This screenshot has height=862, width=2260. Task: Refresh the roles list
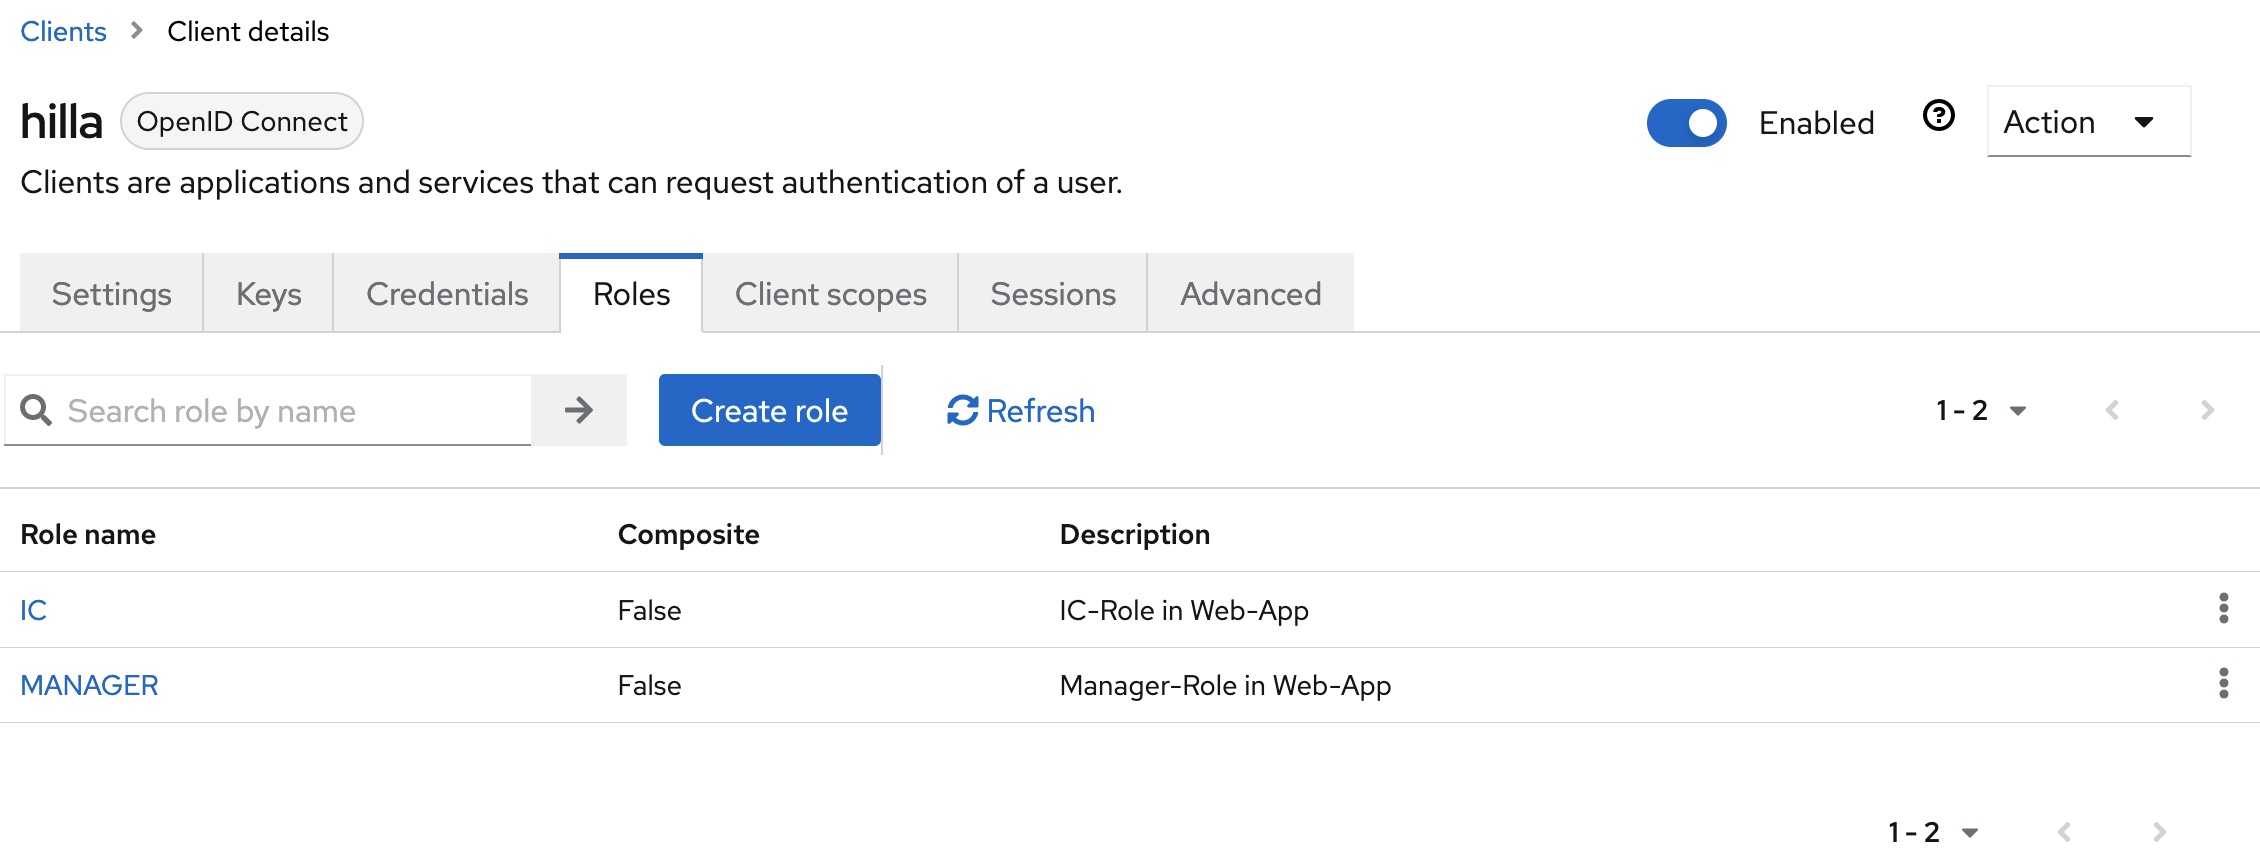pyautogui.click(x=1021, y=410)
